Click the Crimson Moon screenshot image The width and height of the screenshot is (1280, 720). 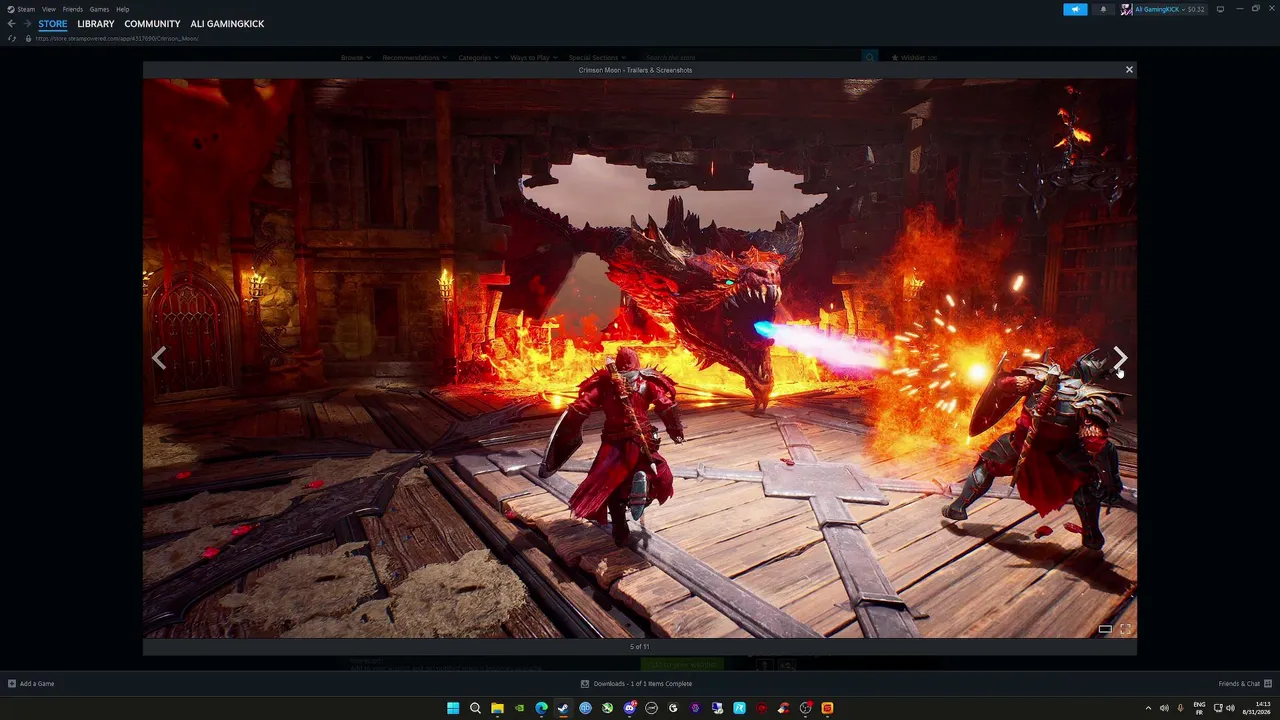pyautogui.click(x=639, y=358)
